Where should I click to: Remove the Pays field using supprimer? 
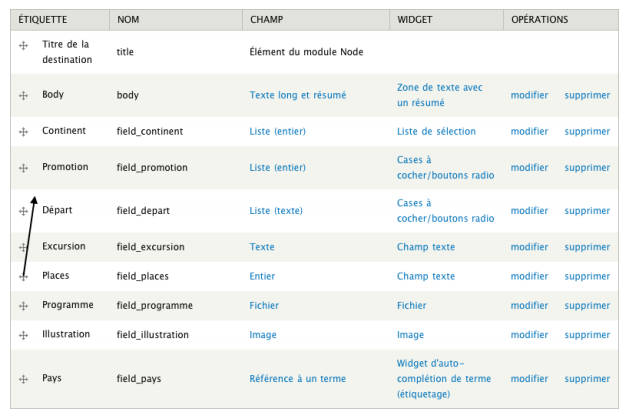(x=587, y=379)
